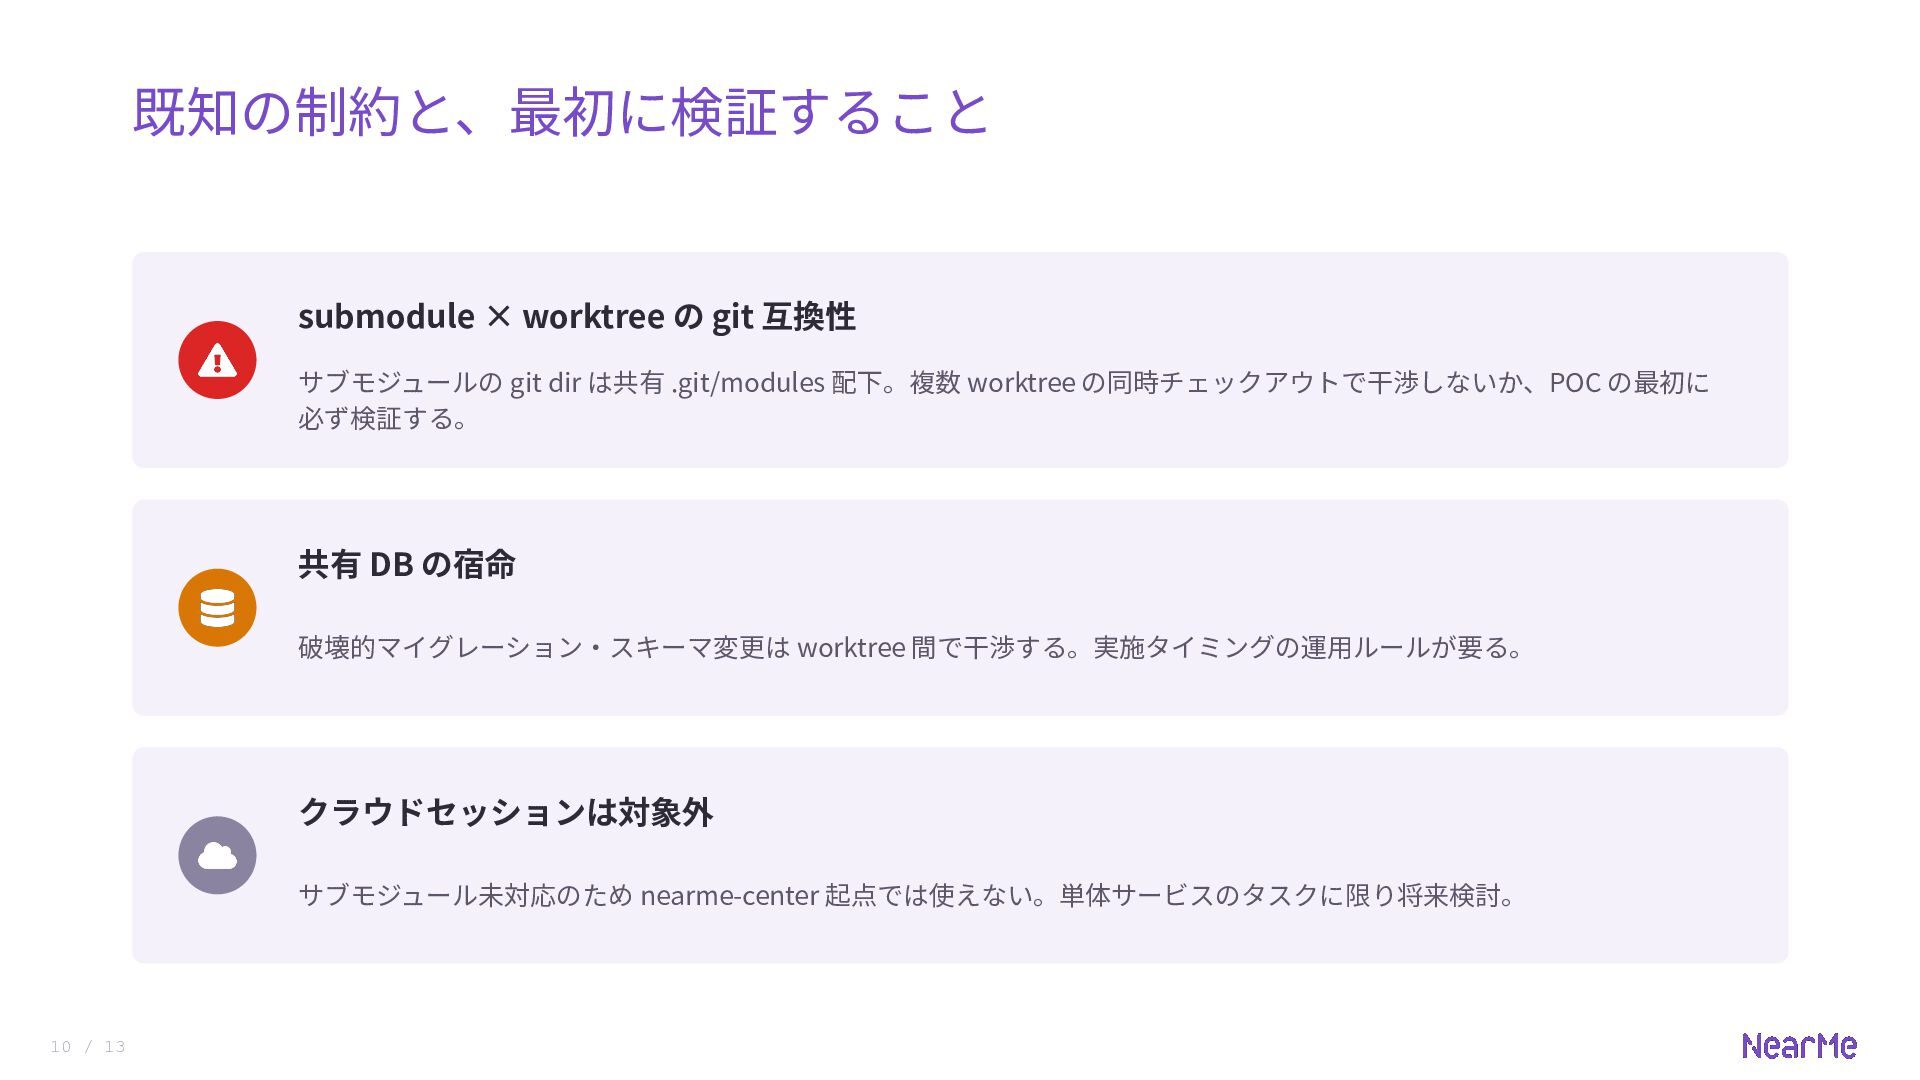Image resolution: width=1920 pixels, height=1080 pixels.
Task: Select the nearme-center description text
Action: pos(908,895)
